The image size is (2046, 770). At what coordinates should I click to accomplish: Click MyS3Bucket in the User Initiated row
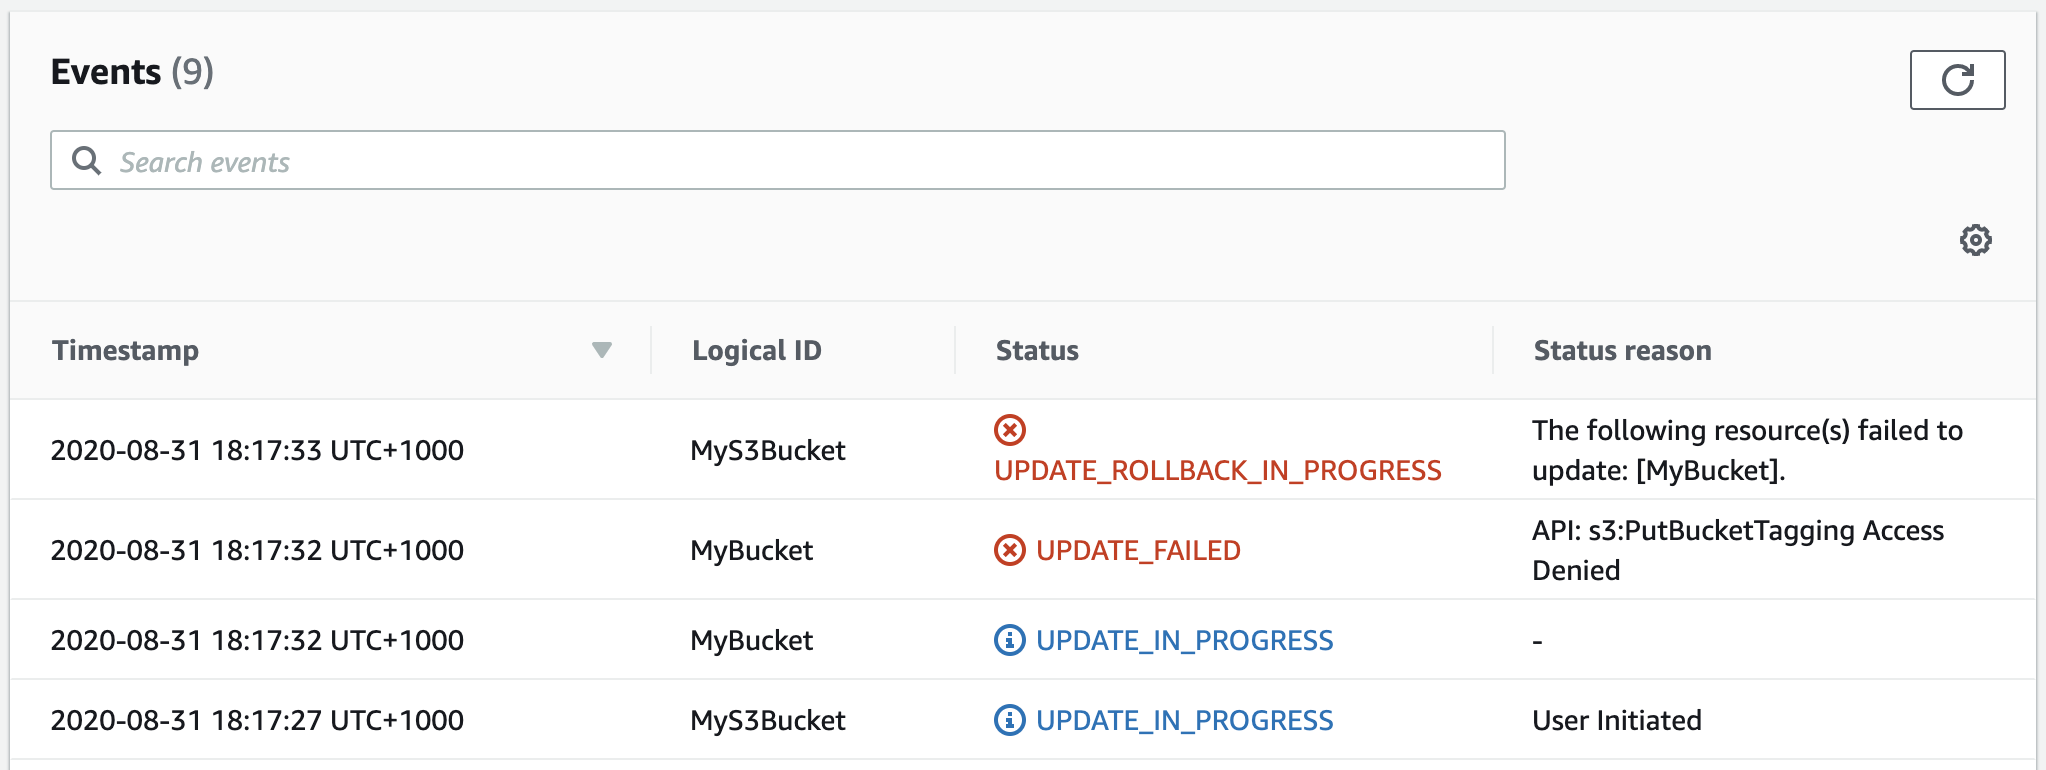(x=768, y=720)
